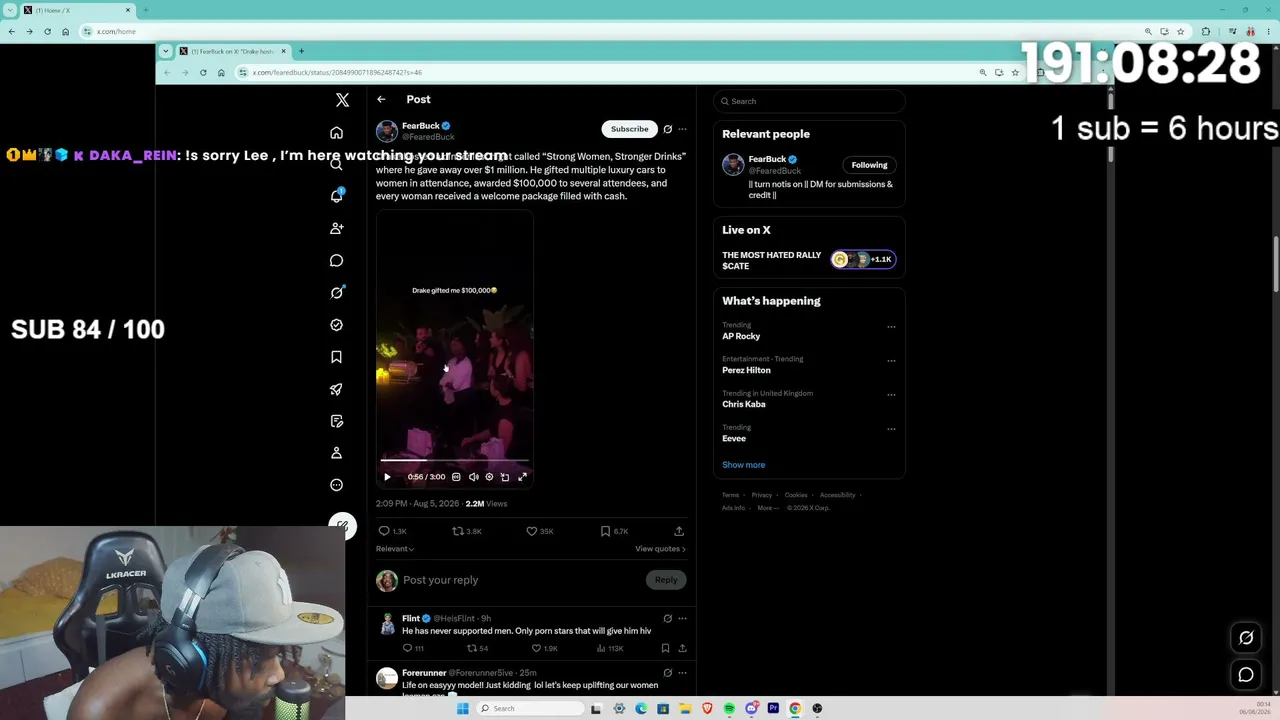Go to Home in X sidebar
The height and width of the screenshot is (720, 1280).
tap(336, 132)
